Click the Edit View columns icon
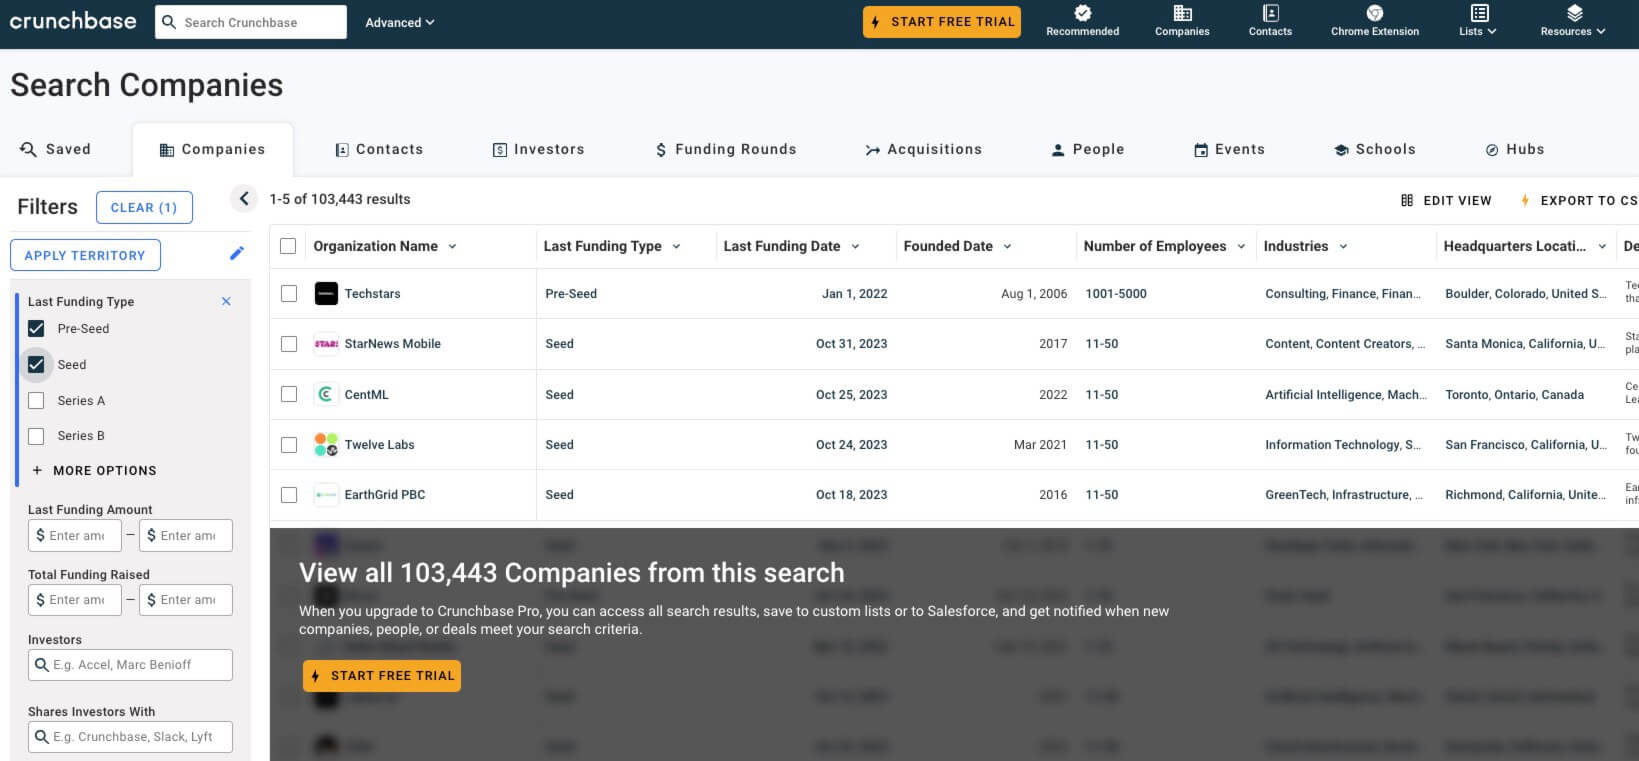 [1407, 200]
